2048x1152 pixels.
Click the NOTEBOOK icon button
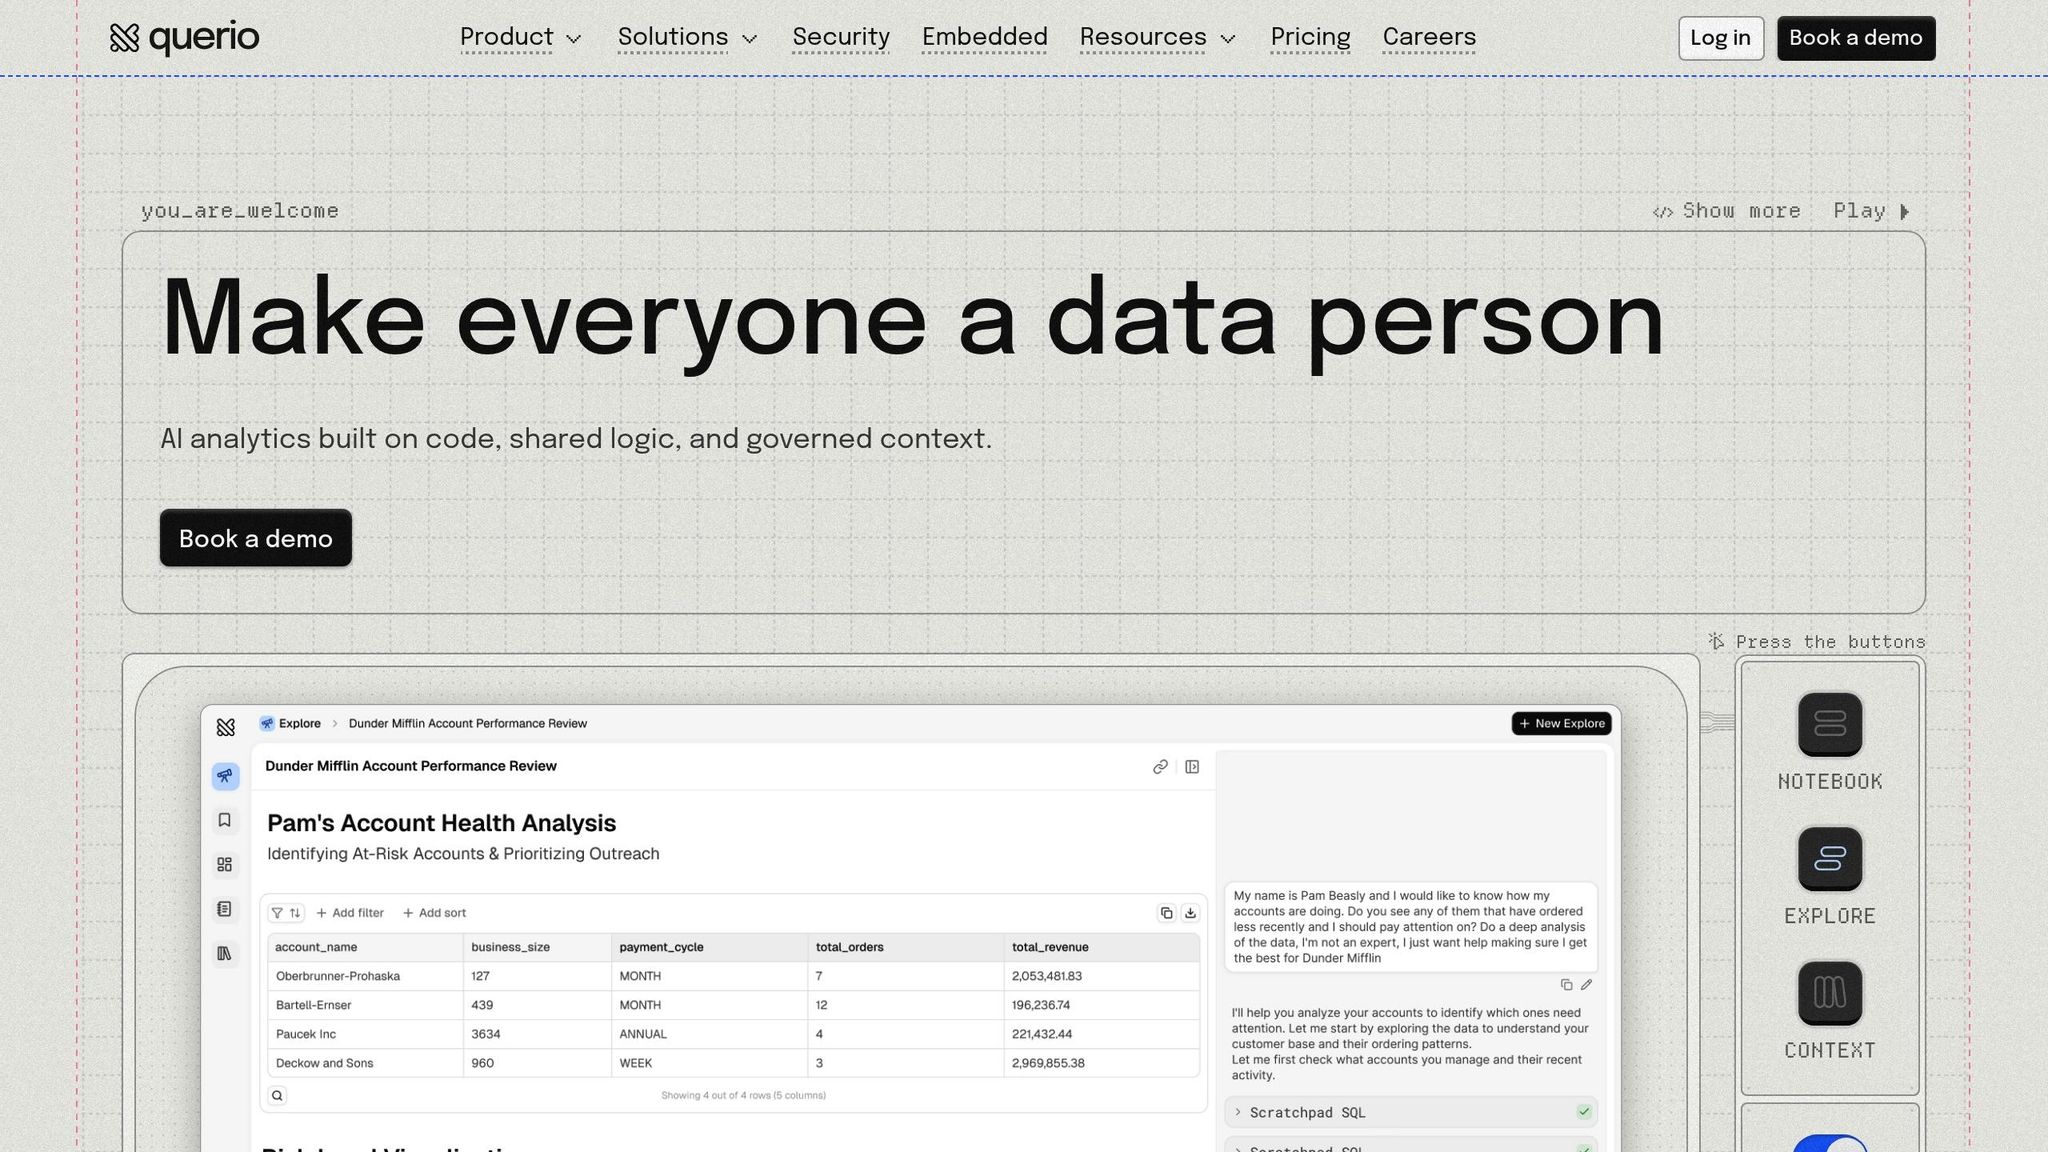tap(1829, 725)
